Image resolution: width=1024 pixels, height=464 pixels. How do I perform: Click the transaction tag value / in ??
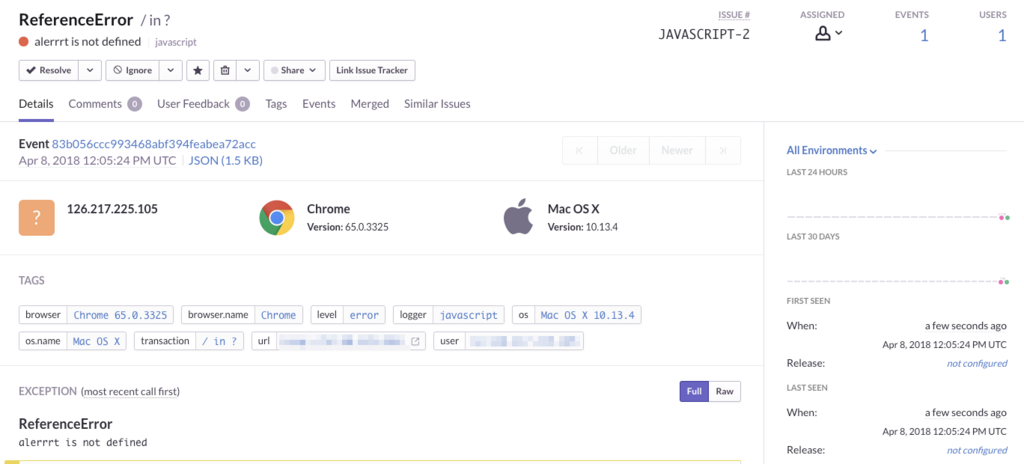tap(219, 341)
